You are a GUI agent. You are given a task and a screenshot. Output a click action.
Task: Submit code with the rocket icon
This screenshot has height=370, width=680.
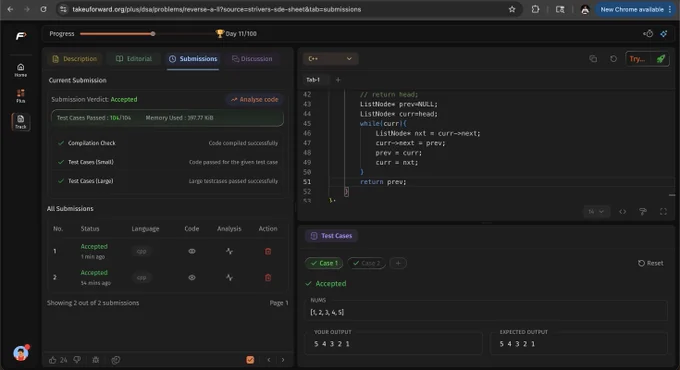click(660, 59)
